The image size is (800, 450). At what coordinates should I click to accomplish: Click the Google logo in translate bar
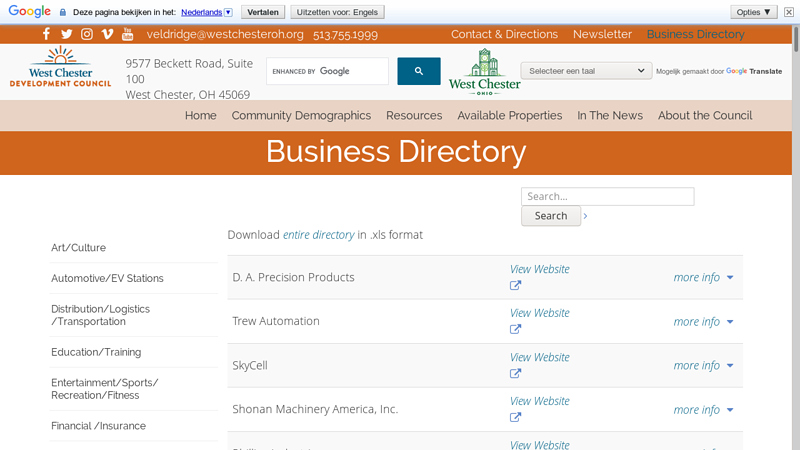tap(29, 11)
